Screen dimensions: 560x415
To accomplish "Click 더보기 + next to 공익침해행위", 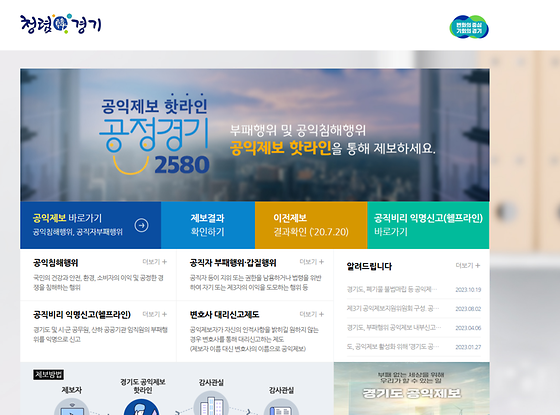I will 155,262.
